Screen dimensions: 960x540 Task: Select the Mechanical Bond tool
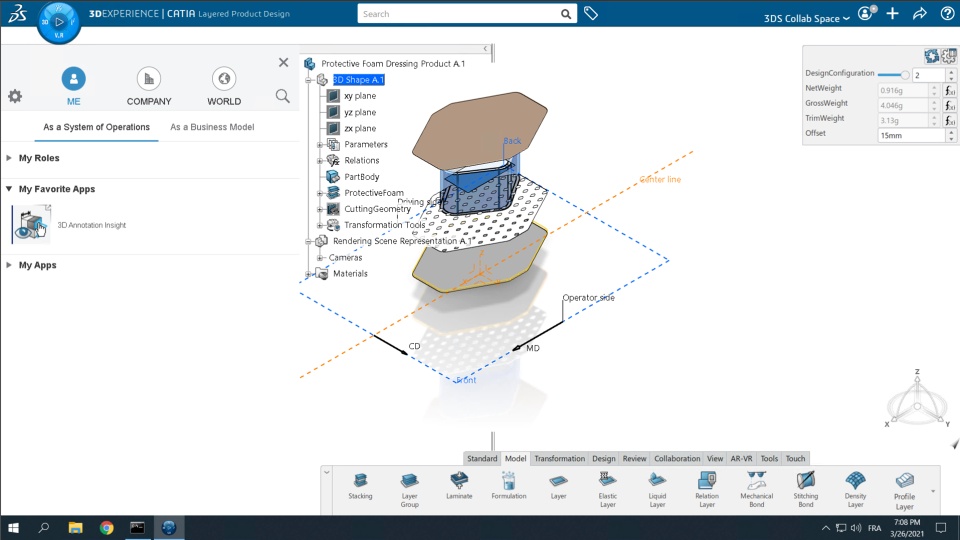[x=757, y=490]
